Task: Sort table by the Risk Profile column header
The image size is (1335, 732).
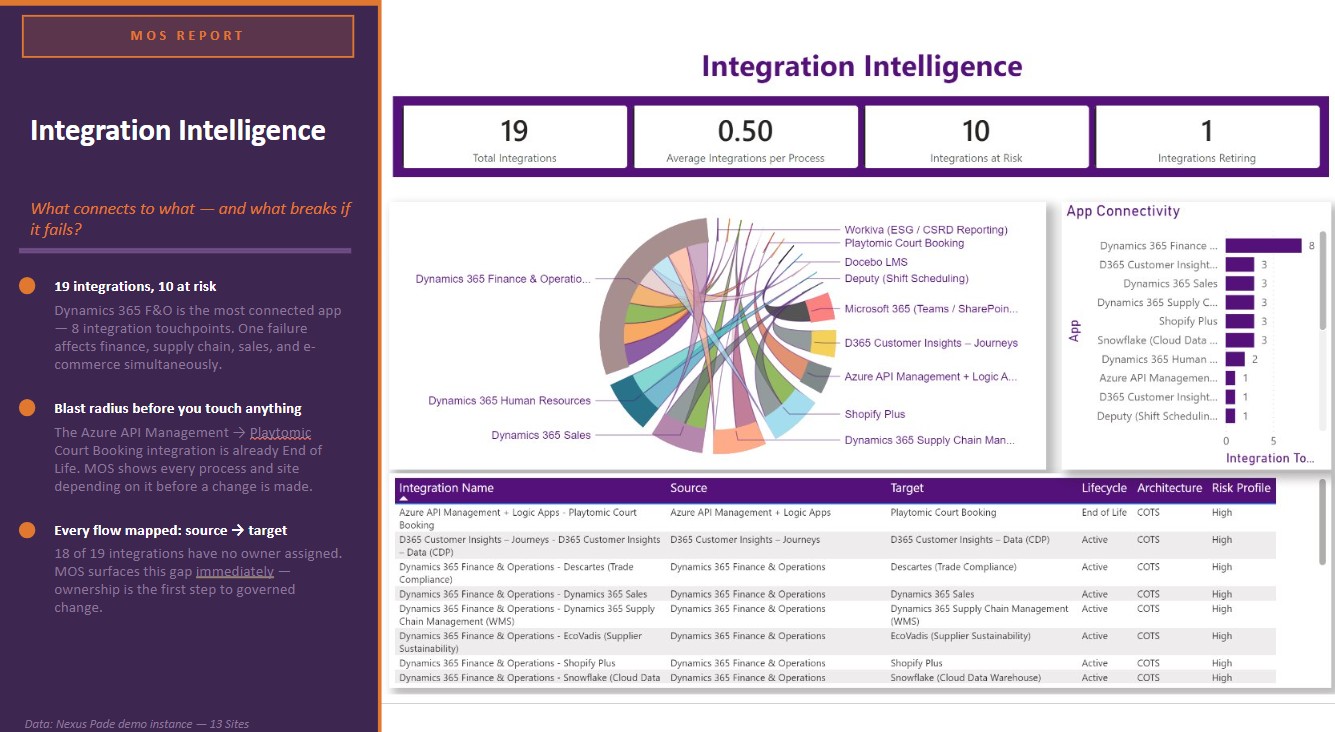Action: point(1241,488)
